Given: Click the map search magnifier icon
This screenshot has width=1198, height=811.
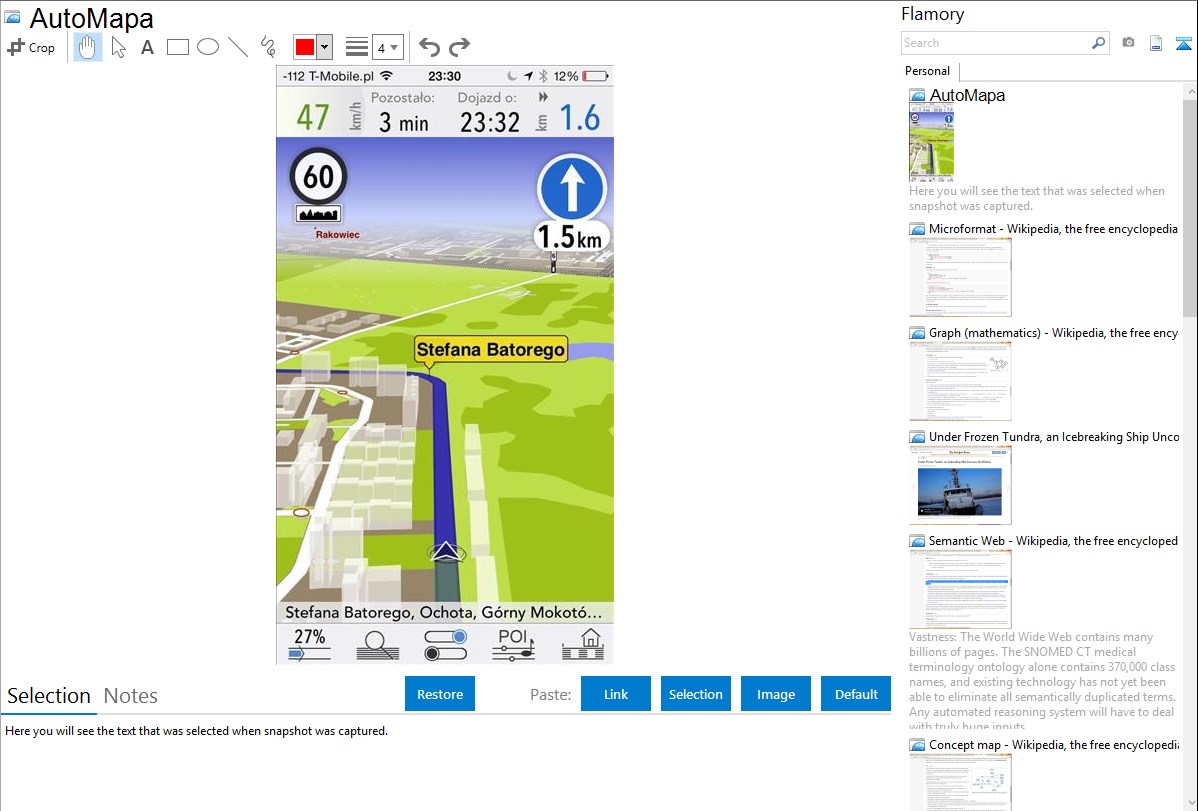Looking at the screenshot, I should click(x=377, y=645).
